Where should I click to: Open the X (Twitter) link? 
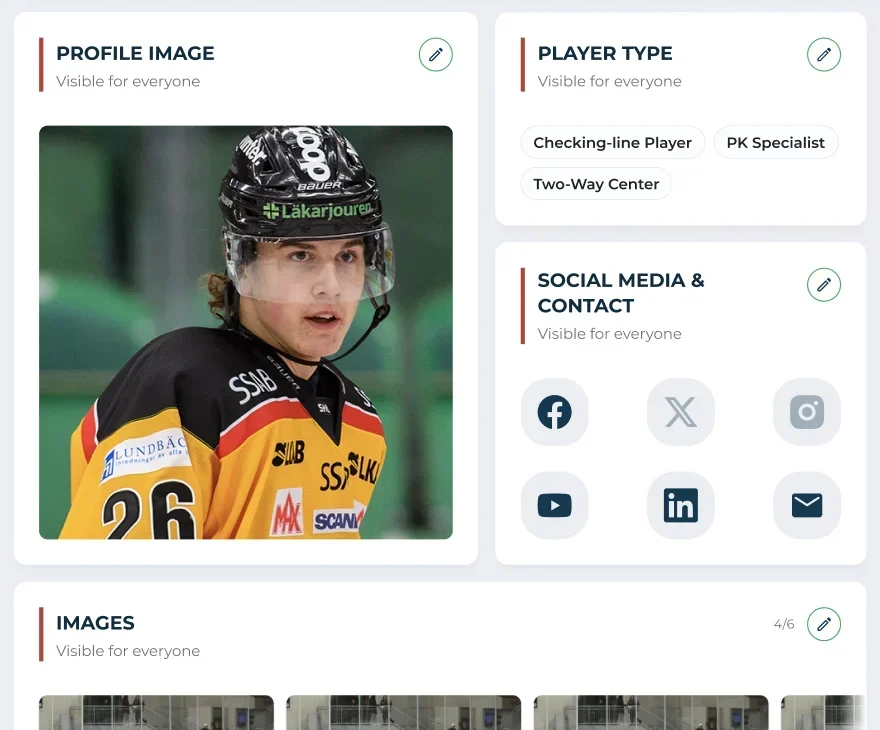pyautogui.click(x=681, y=412)
